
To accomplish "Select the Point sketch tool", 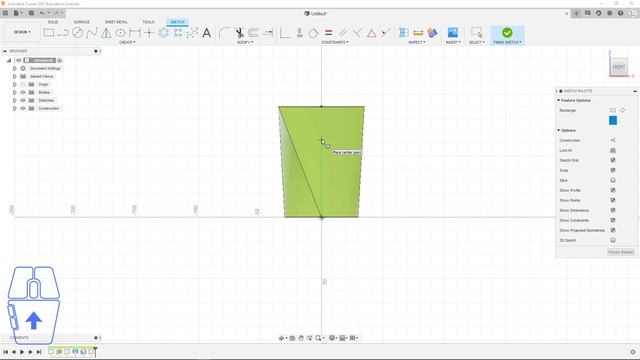I will click(x=149, y=33).
